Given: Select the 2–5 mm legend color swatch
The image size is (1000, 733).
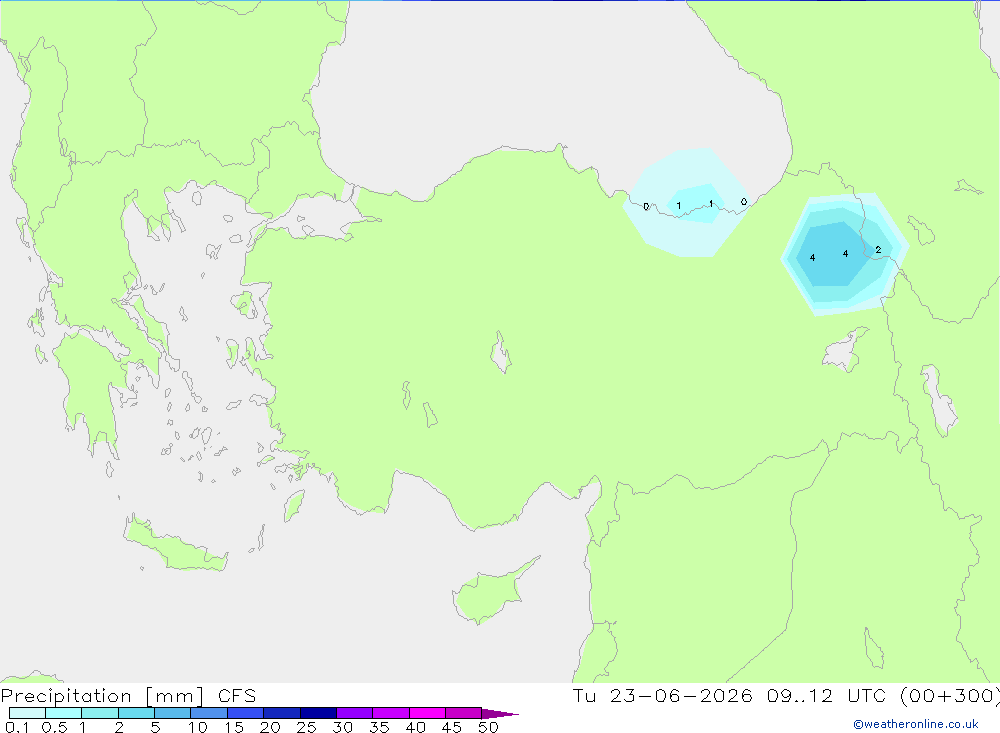Looking at the screenshot, I should [136, 713].
